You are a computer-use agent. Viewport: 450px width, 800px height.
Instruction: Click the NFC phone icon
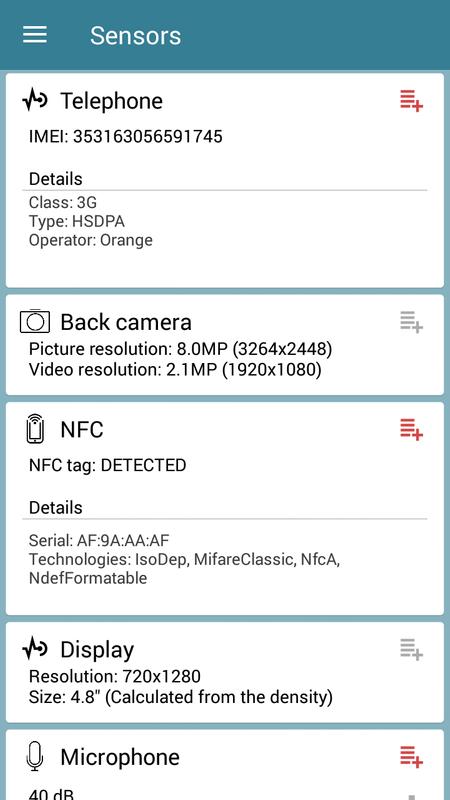point(35,429)
